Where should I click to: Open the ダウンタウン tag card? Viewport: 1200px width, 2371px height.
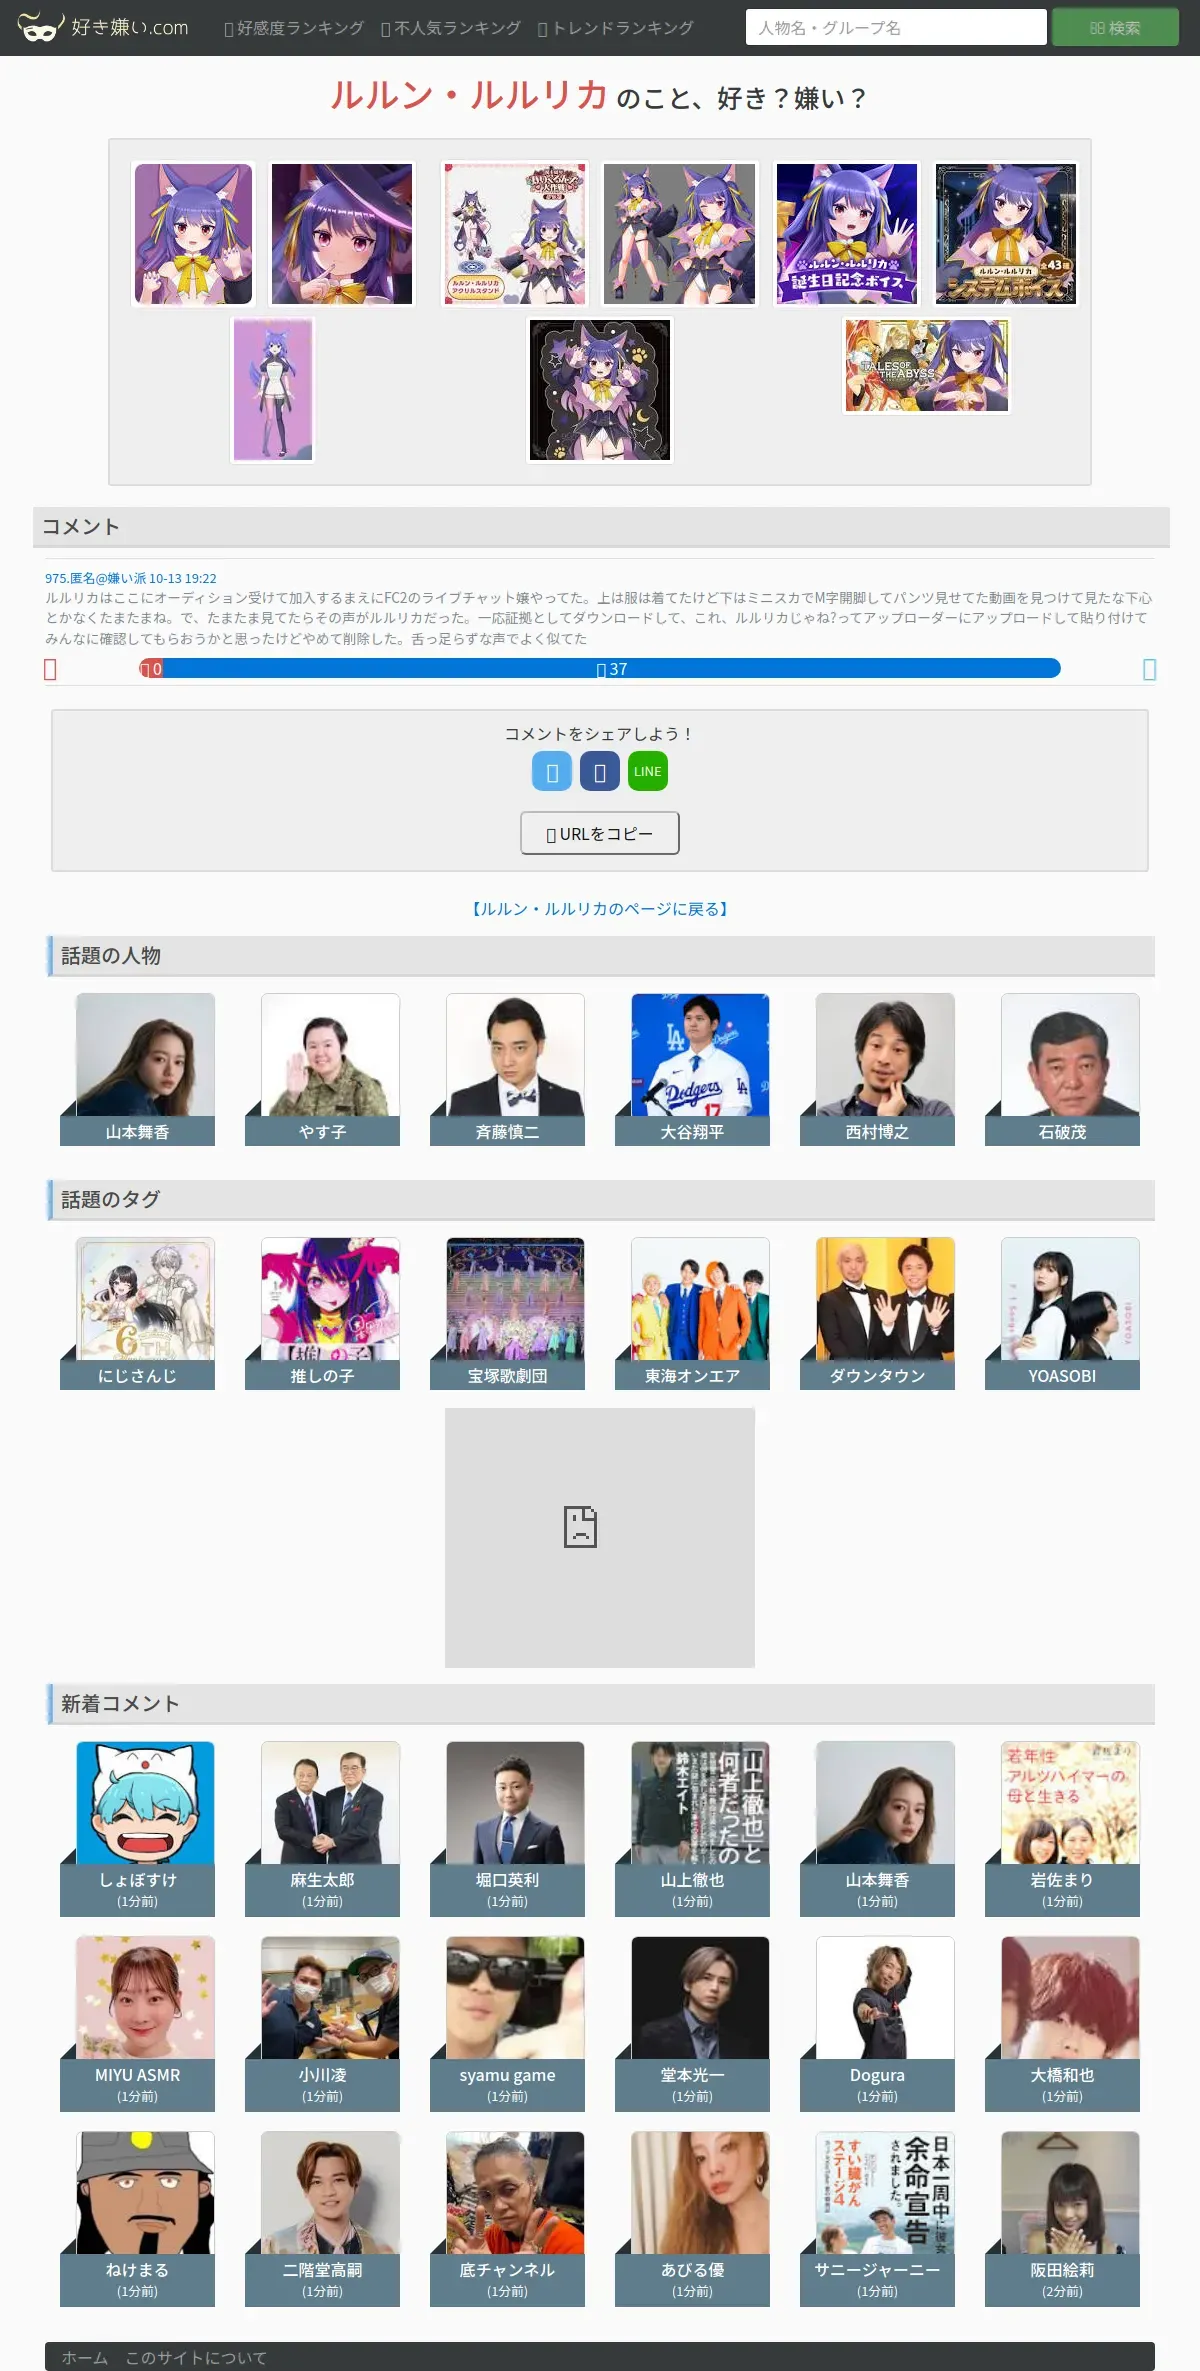click(878, 1313)
